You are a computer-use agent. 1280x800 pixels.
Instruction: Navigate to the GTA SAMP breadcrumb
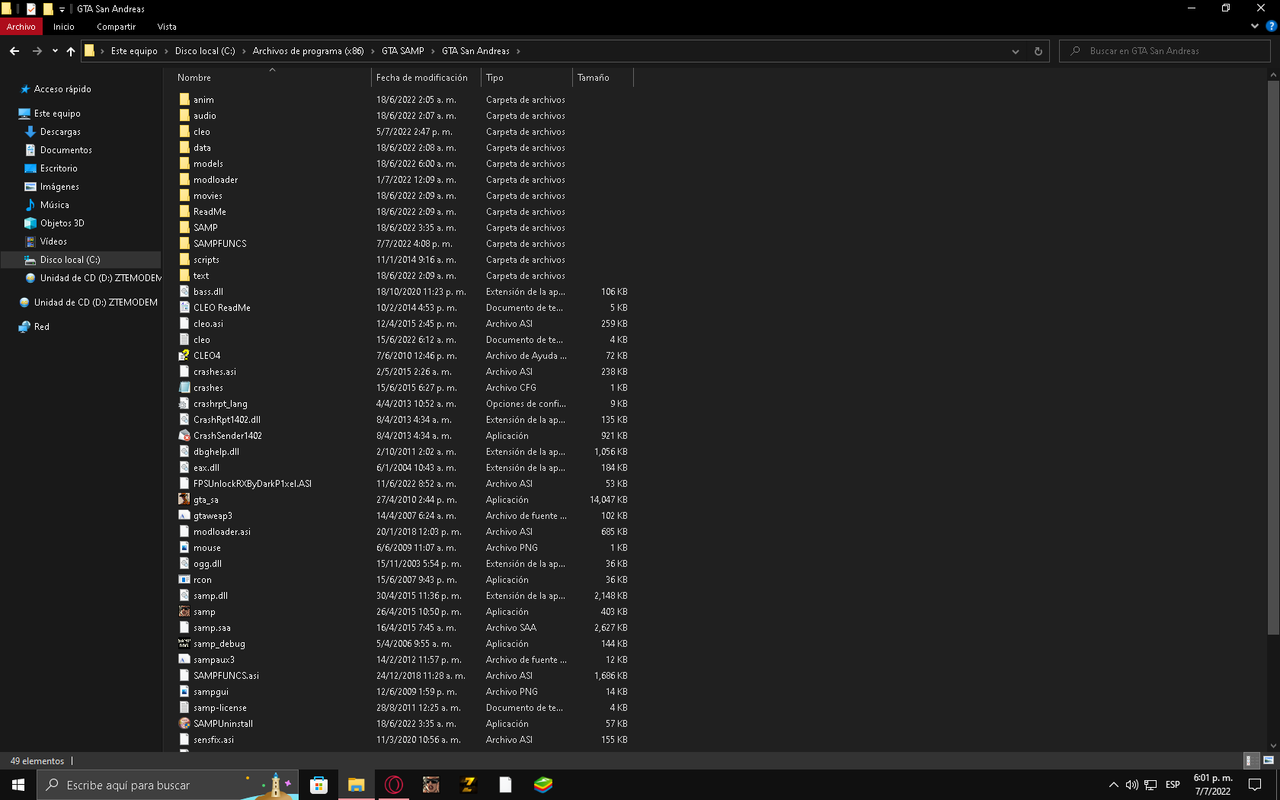403,51
